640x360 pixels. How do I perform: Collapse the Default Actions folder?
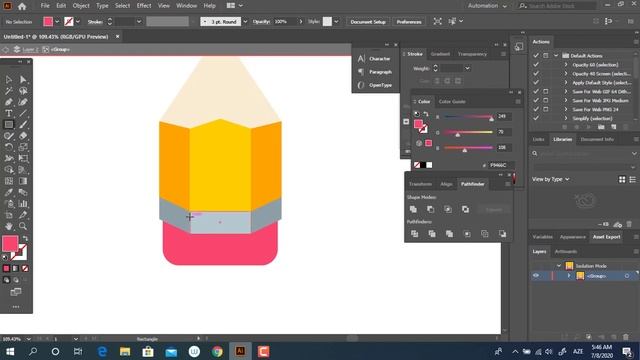tap(556, 56)
